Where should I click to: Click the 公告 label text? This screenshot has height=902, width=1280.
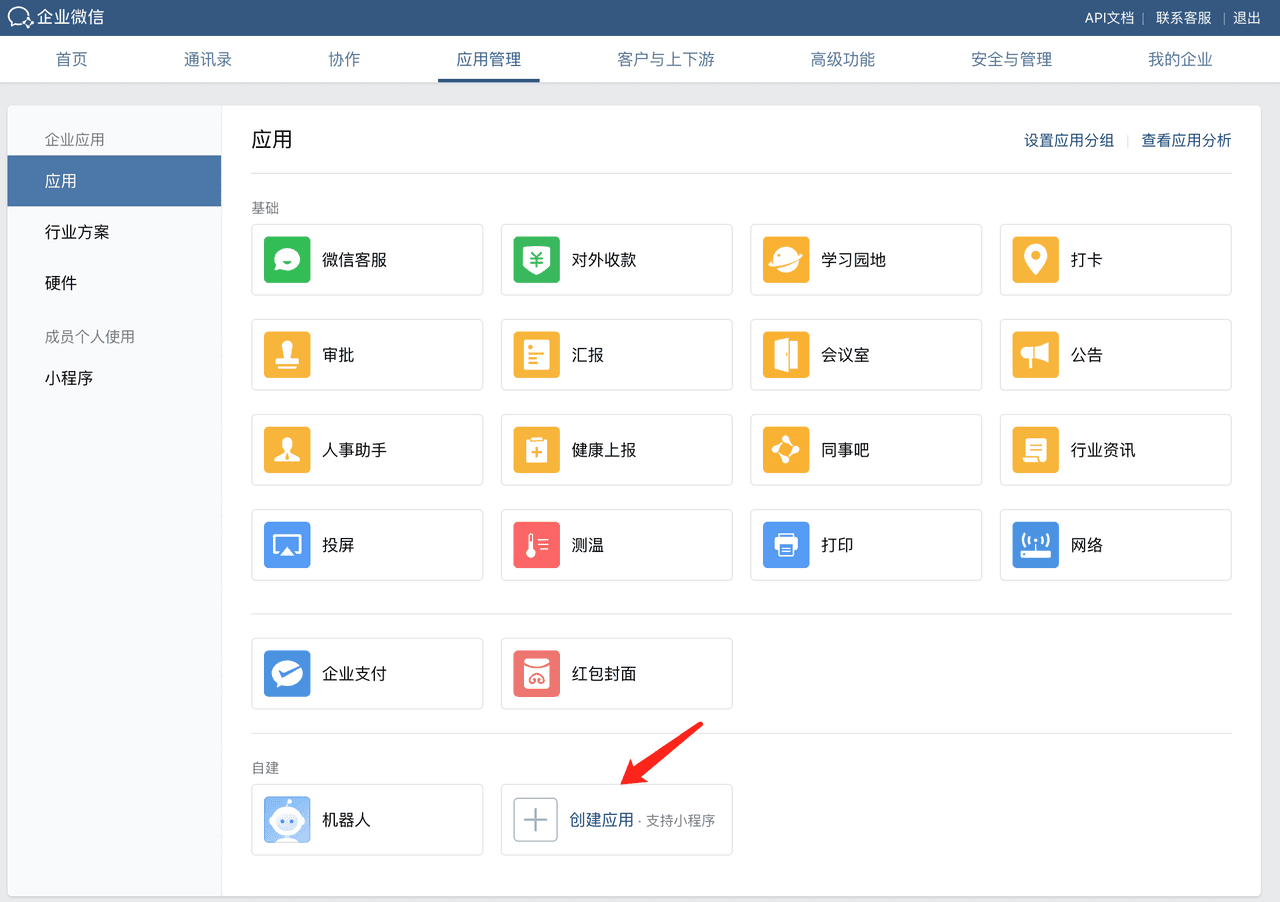pos(1087,355)
